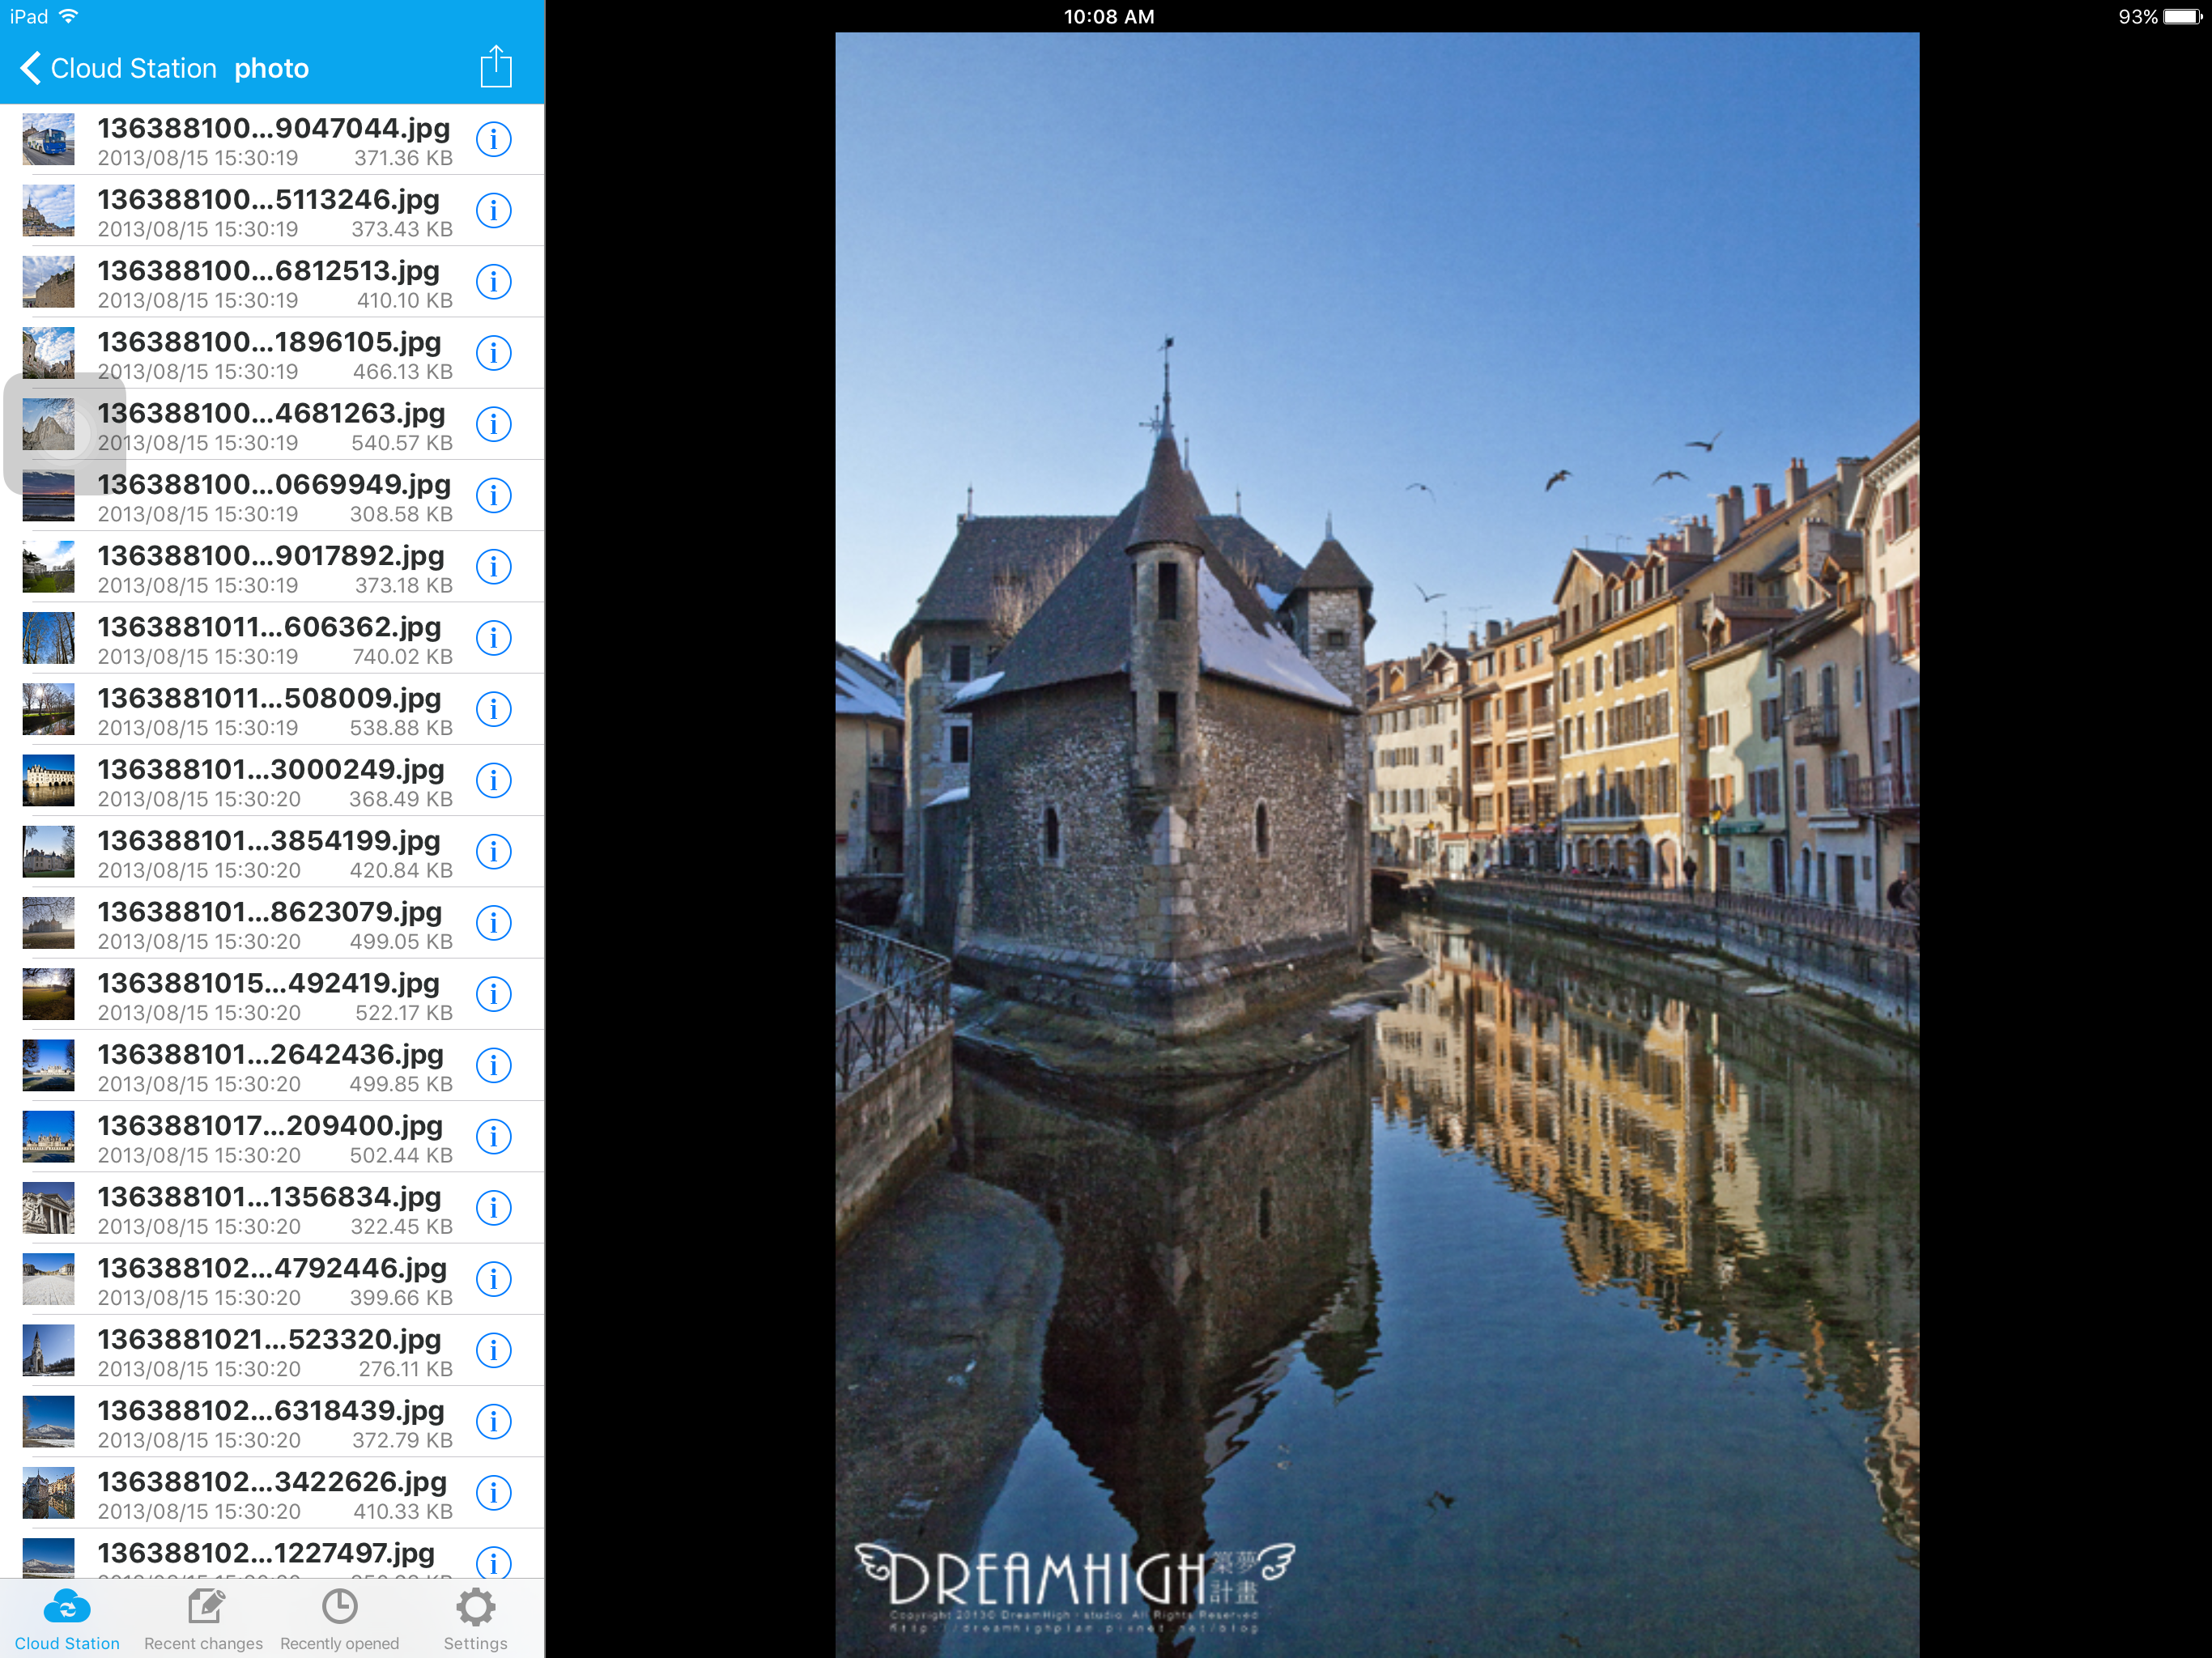Go back via Cloud Station chevron
The height and width of the screenshot is (1658, 2212).
coord(30,68)
